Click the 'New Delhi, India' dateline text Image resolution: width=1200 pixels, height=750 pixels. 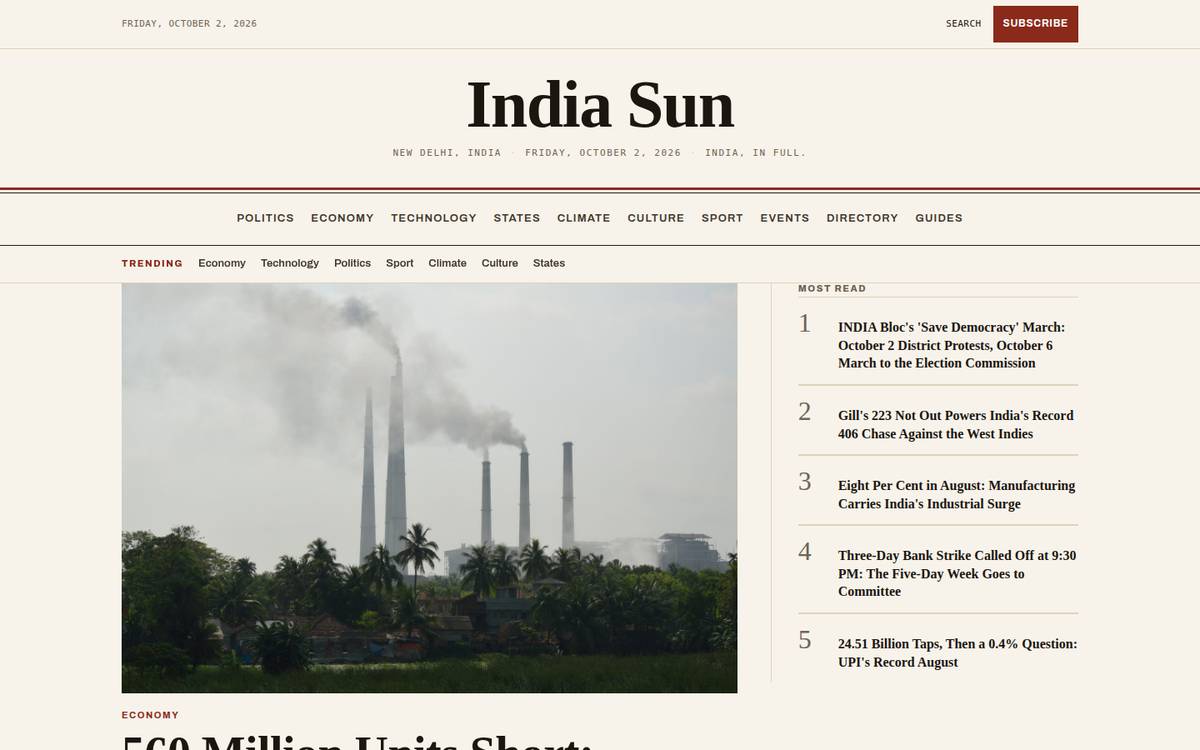pyautogui.click(x=447, y=153)
